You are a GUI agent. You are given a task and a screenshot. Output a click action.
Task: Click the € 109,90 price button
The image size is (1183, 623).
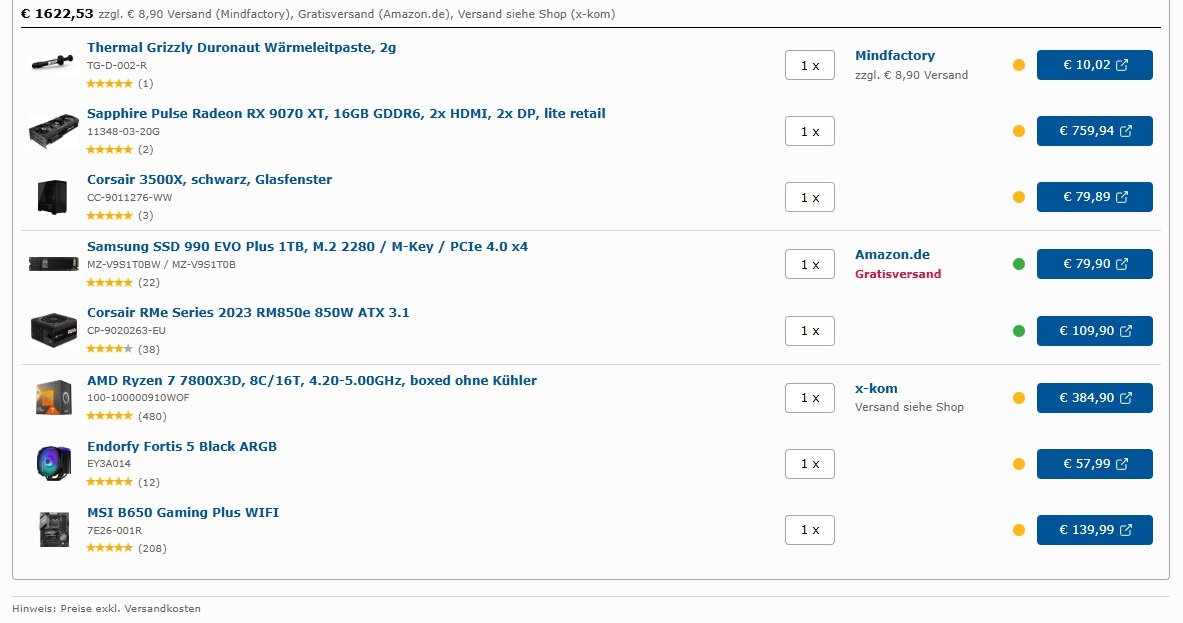click(1095, 330)
